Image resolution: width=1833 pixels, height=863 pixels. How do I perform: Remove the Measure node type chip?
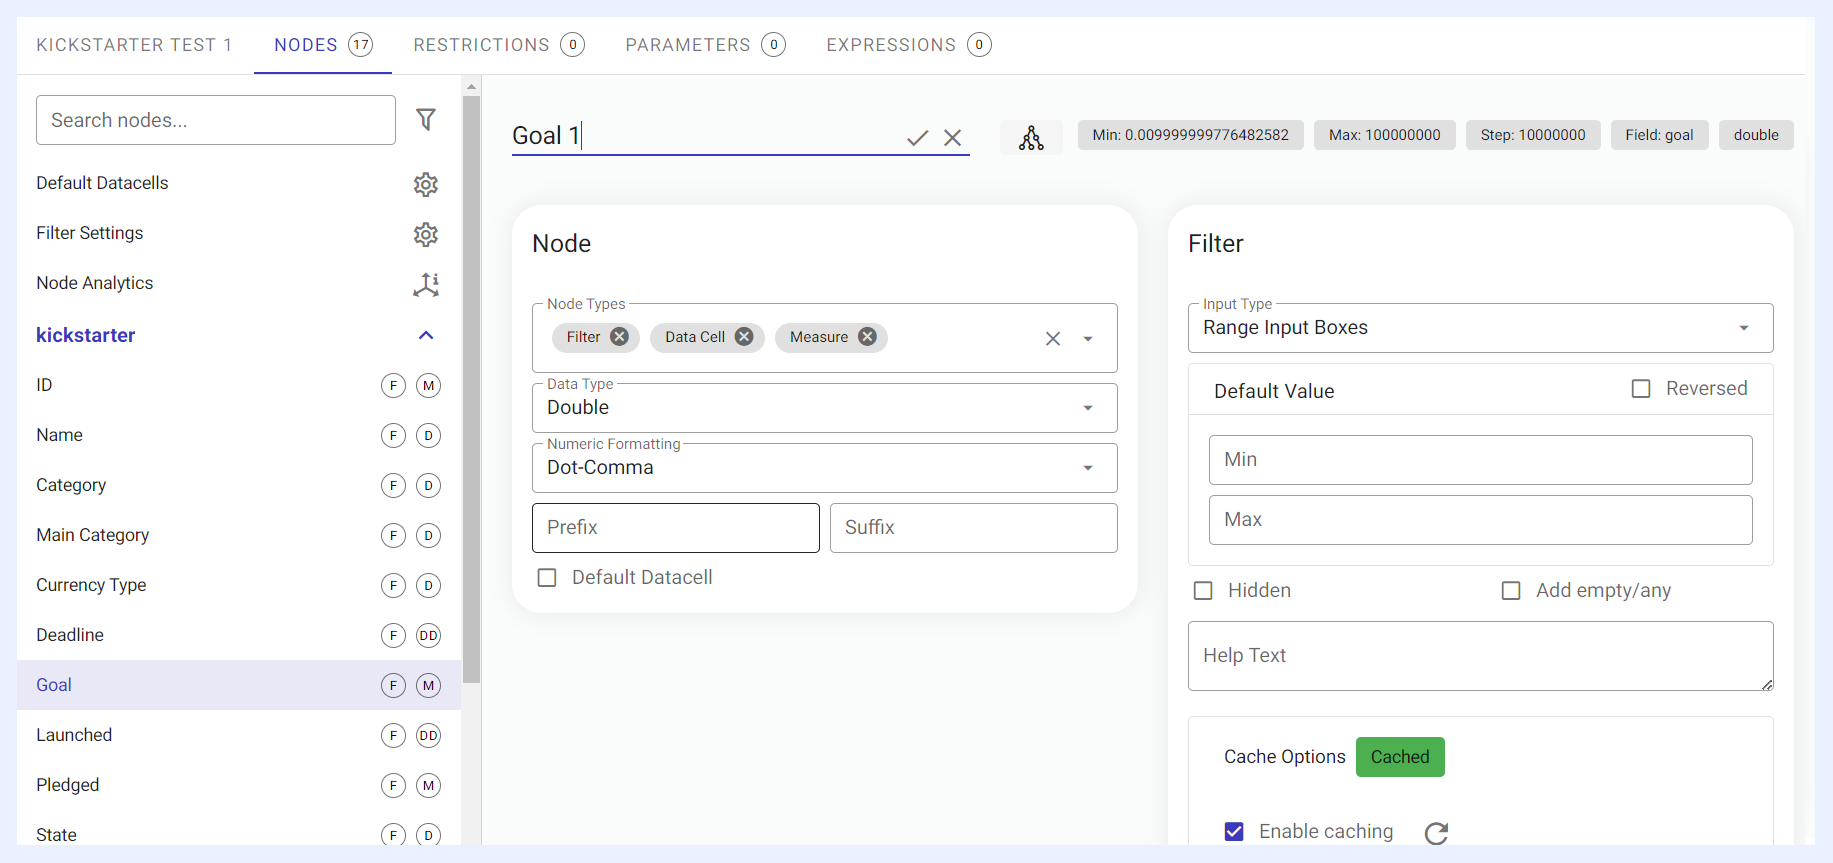(x=867, y=337)
